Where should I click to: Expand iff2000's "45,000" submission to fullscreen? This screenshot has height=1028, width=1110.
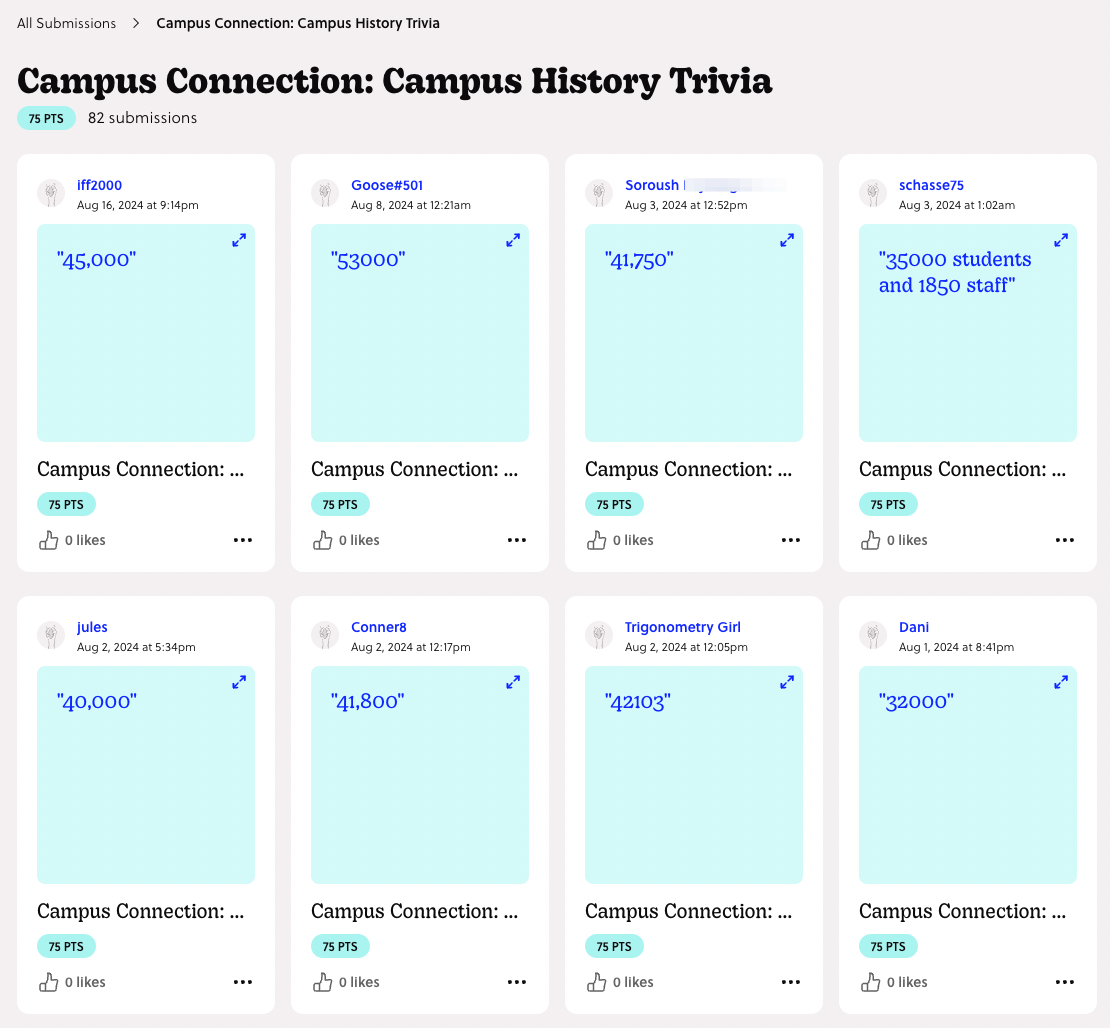click(239, 240)
